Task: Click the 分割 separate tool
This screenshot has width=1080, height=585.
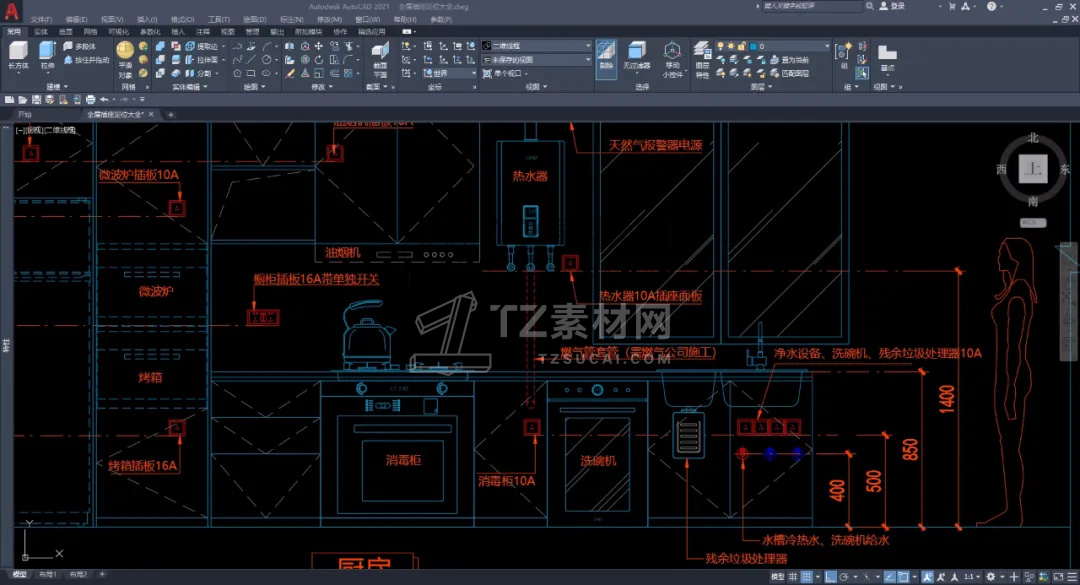Action: (x=198, y=73)
